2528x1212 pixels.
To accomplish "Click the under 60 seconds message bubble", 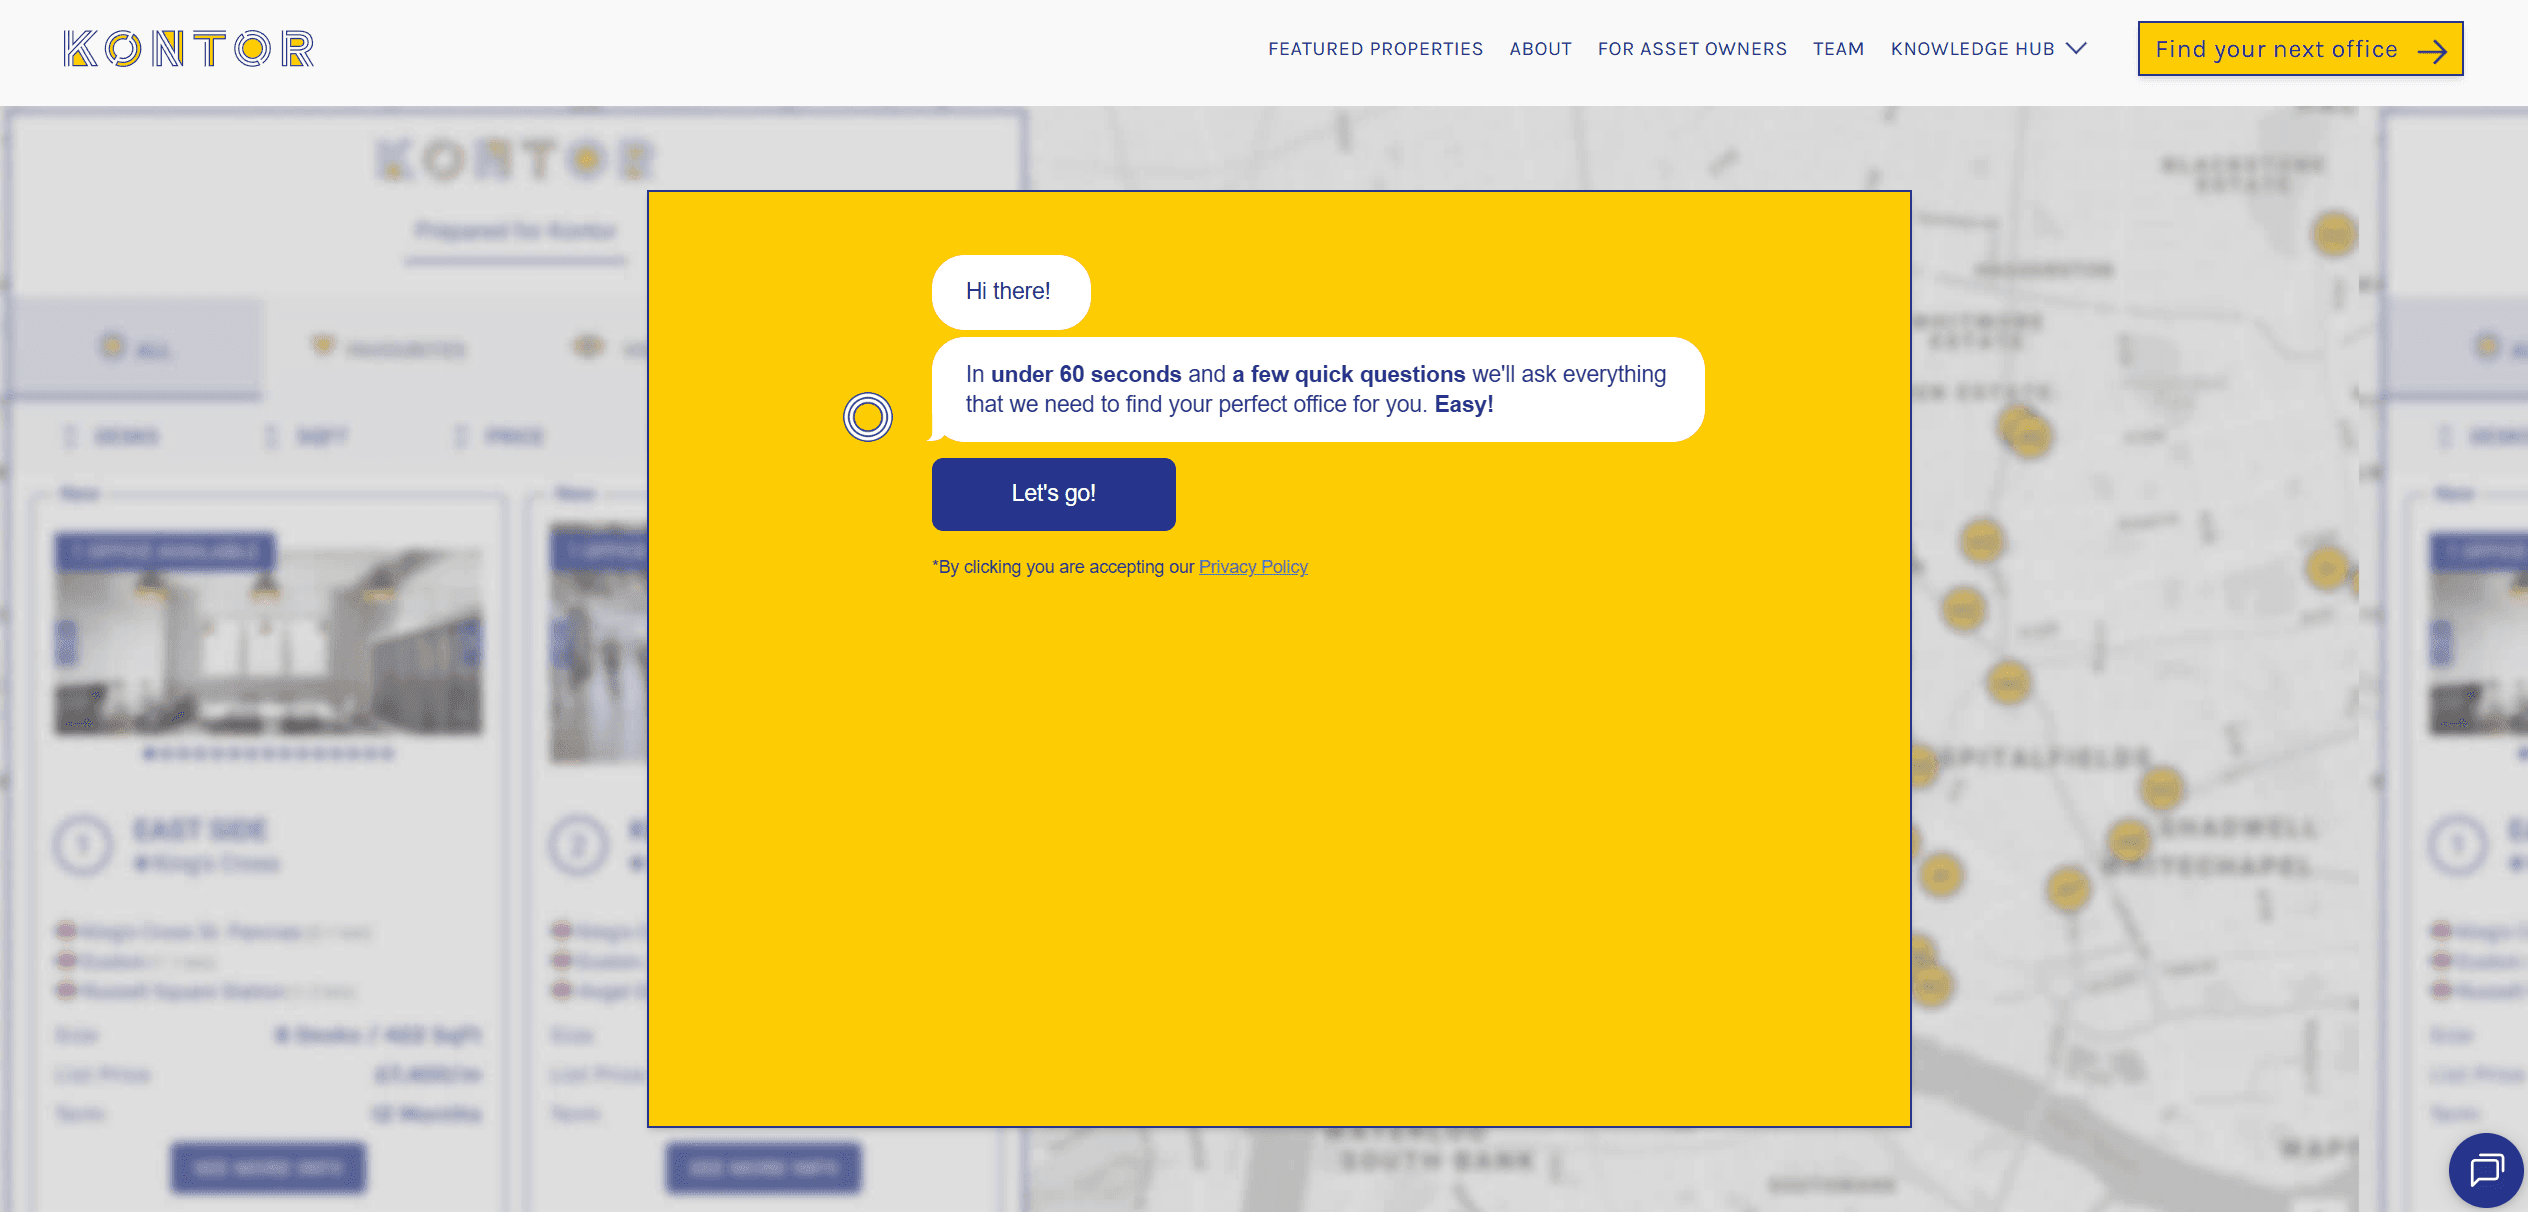I will tap(1317, 389).
